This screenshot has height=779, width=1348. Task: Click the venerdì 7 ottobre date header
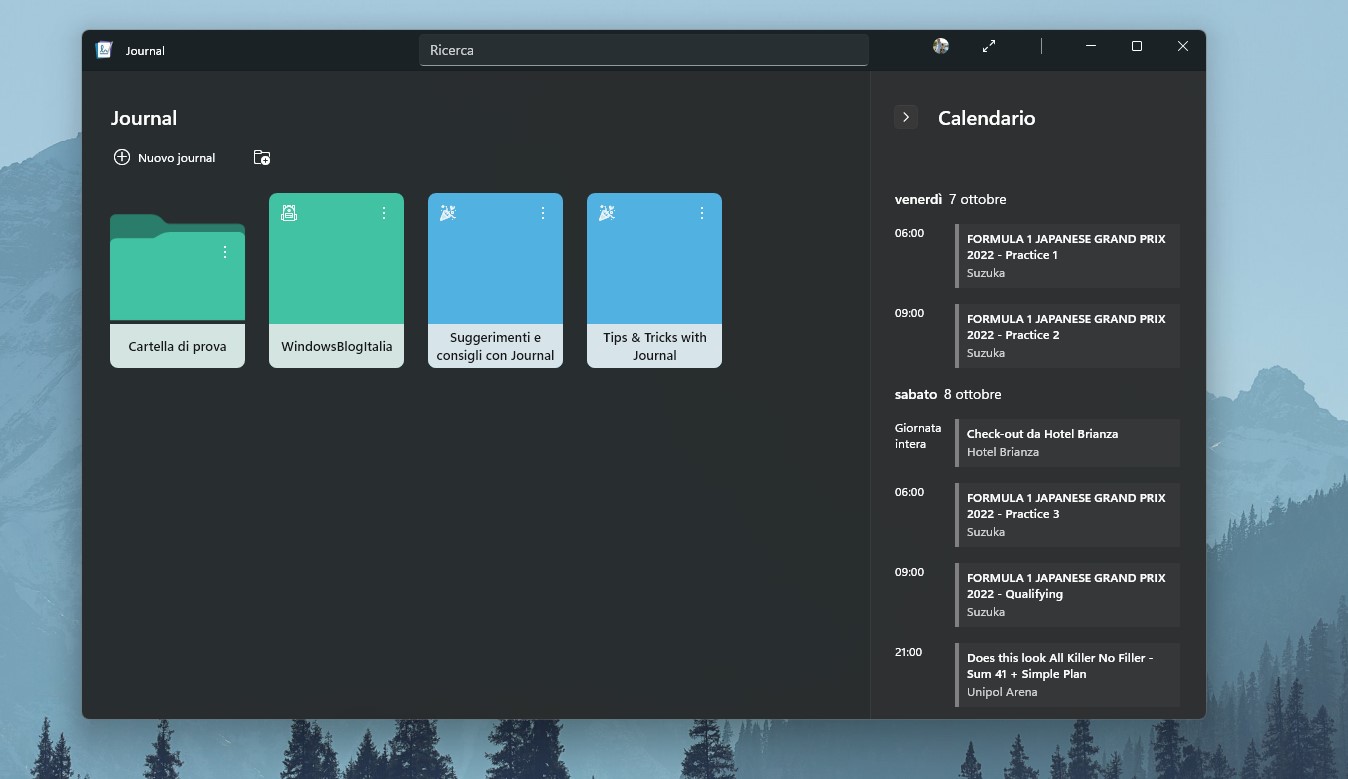[950, 199]
